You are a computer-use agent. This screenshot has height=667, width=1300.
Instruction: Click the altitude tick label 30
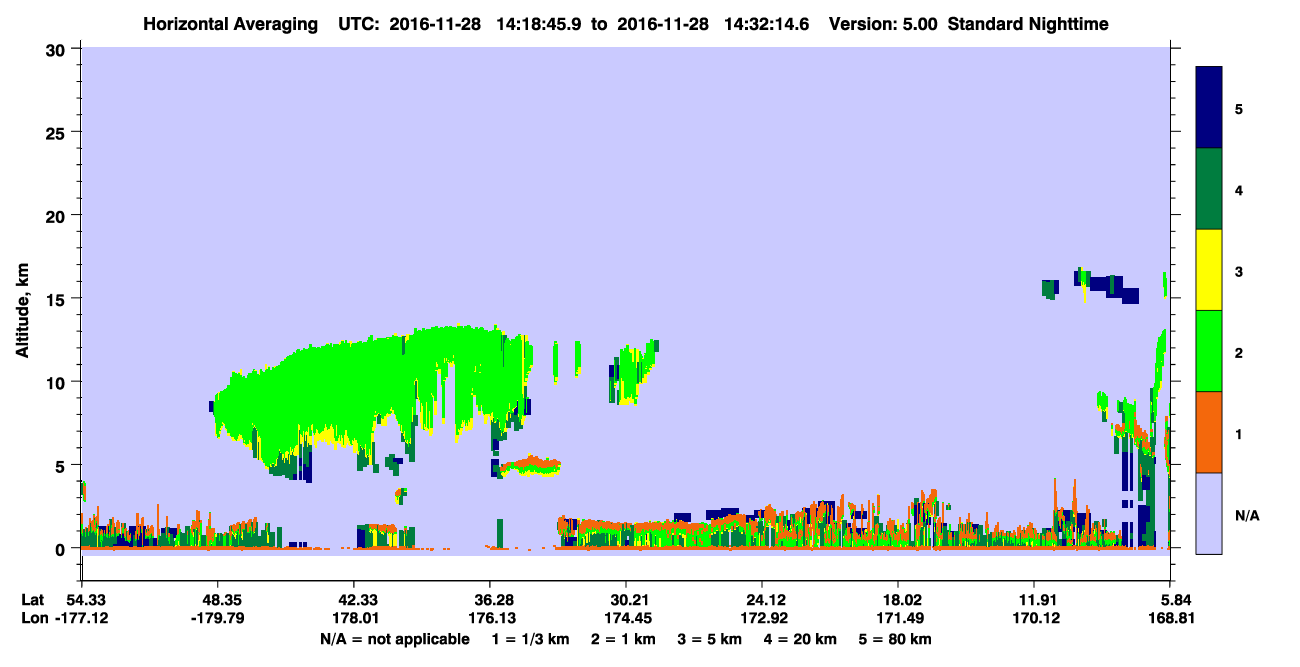pyautogui.click(x=57, y=48)
